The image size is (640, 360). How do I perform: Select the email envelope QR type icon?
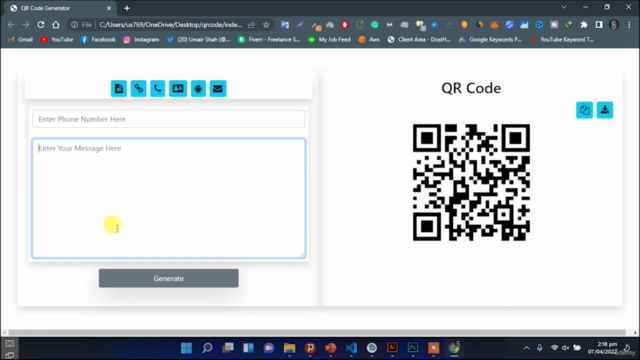coord(218,89)
